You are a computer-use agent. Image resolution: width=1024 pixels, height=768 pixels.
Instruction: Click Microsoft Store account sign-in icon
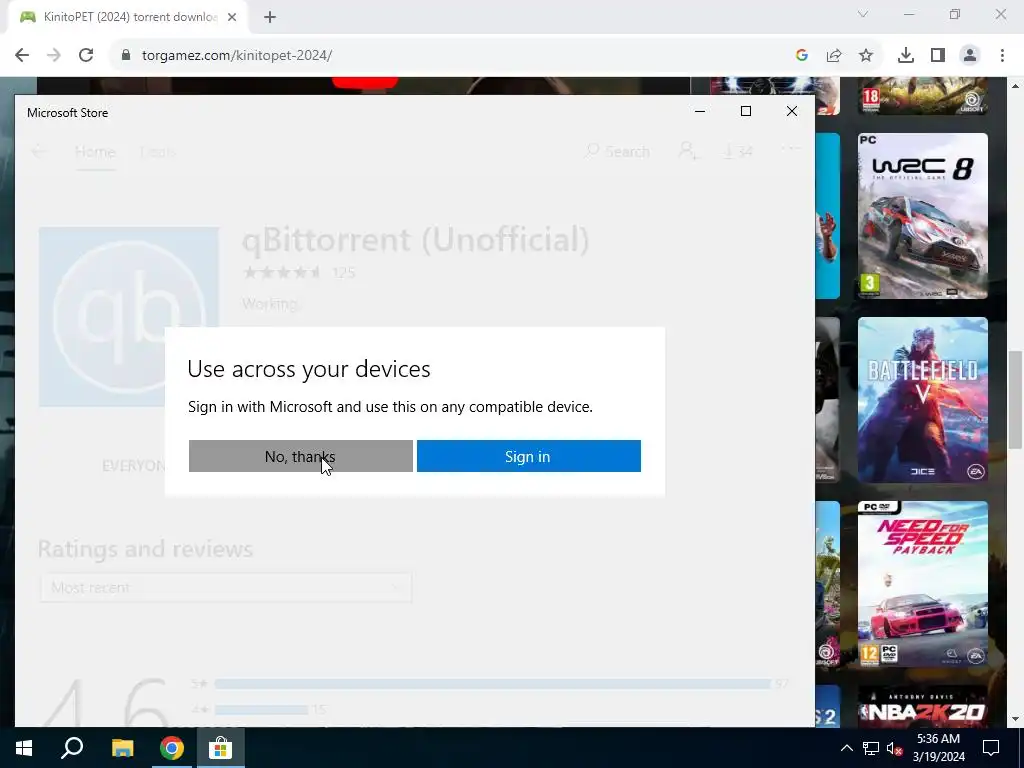(x=688, y=152)
